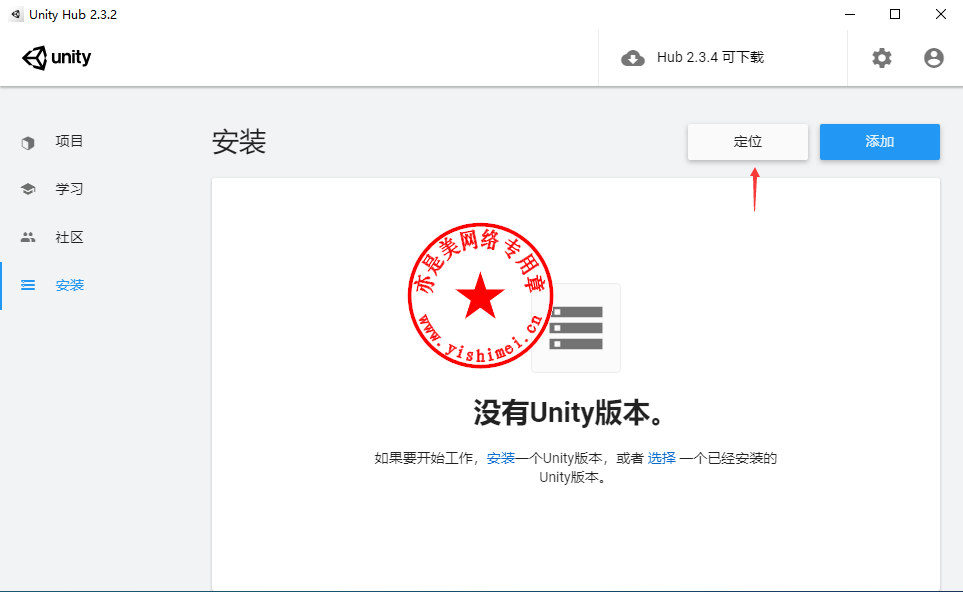This screenshot has height=592, width=963.
Task: Maximize the Unity Hub window
Action: (x=895, y=14)
